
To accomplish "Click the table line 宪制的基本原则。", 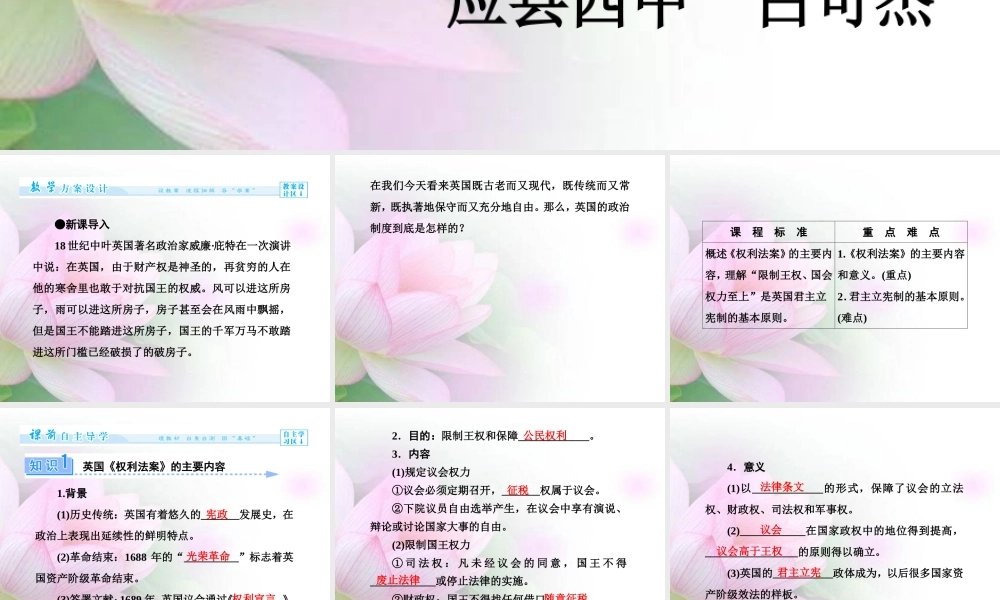I will tap(747, 318).
